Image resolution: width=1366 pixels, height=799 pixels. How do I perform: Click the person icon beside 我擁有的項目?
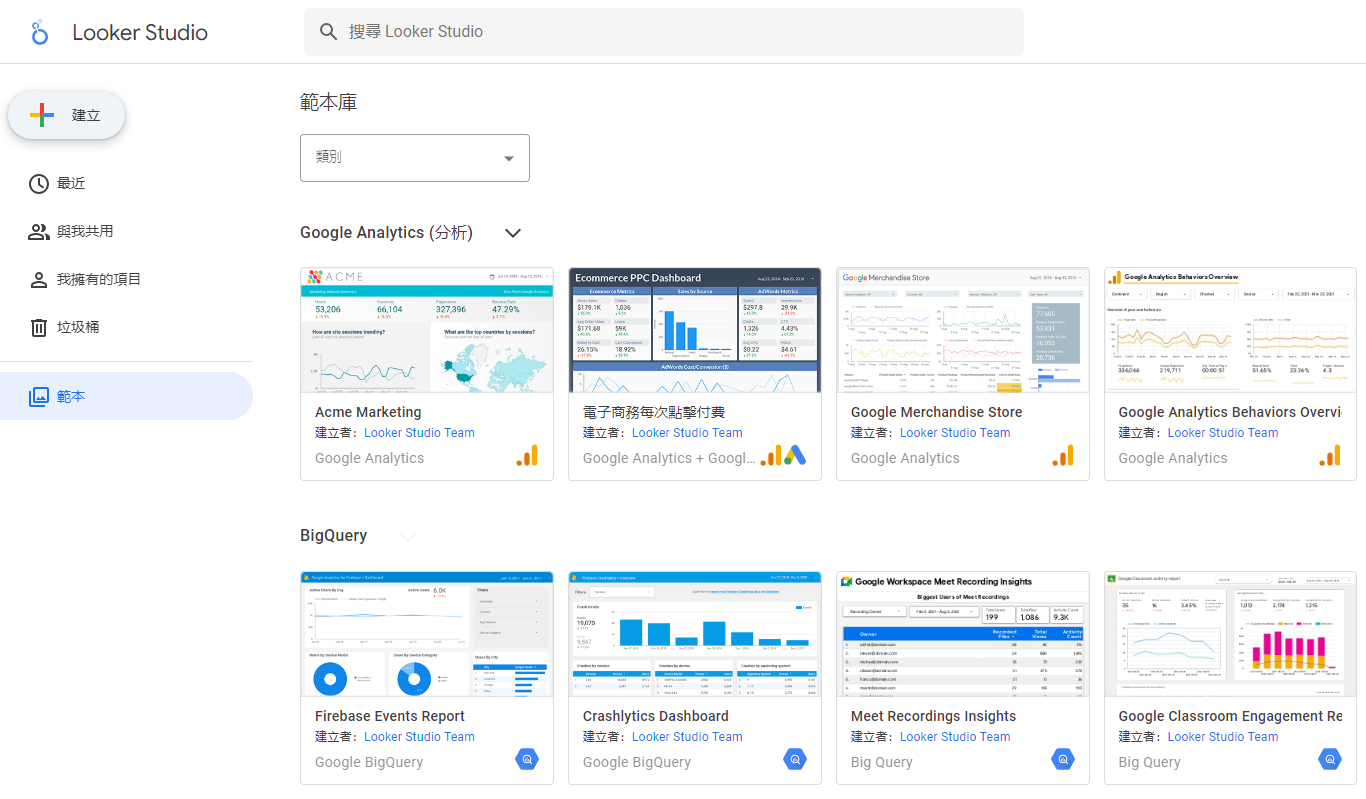pos(39,280)
